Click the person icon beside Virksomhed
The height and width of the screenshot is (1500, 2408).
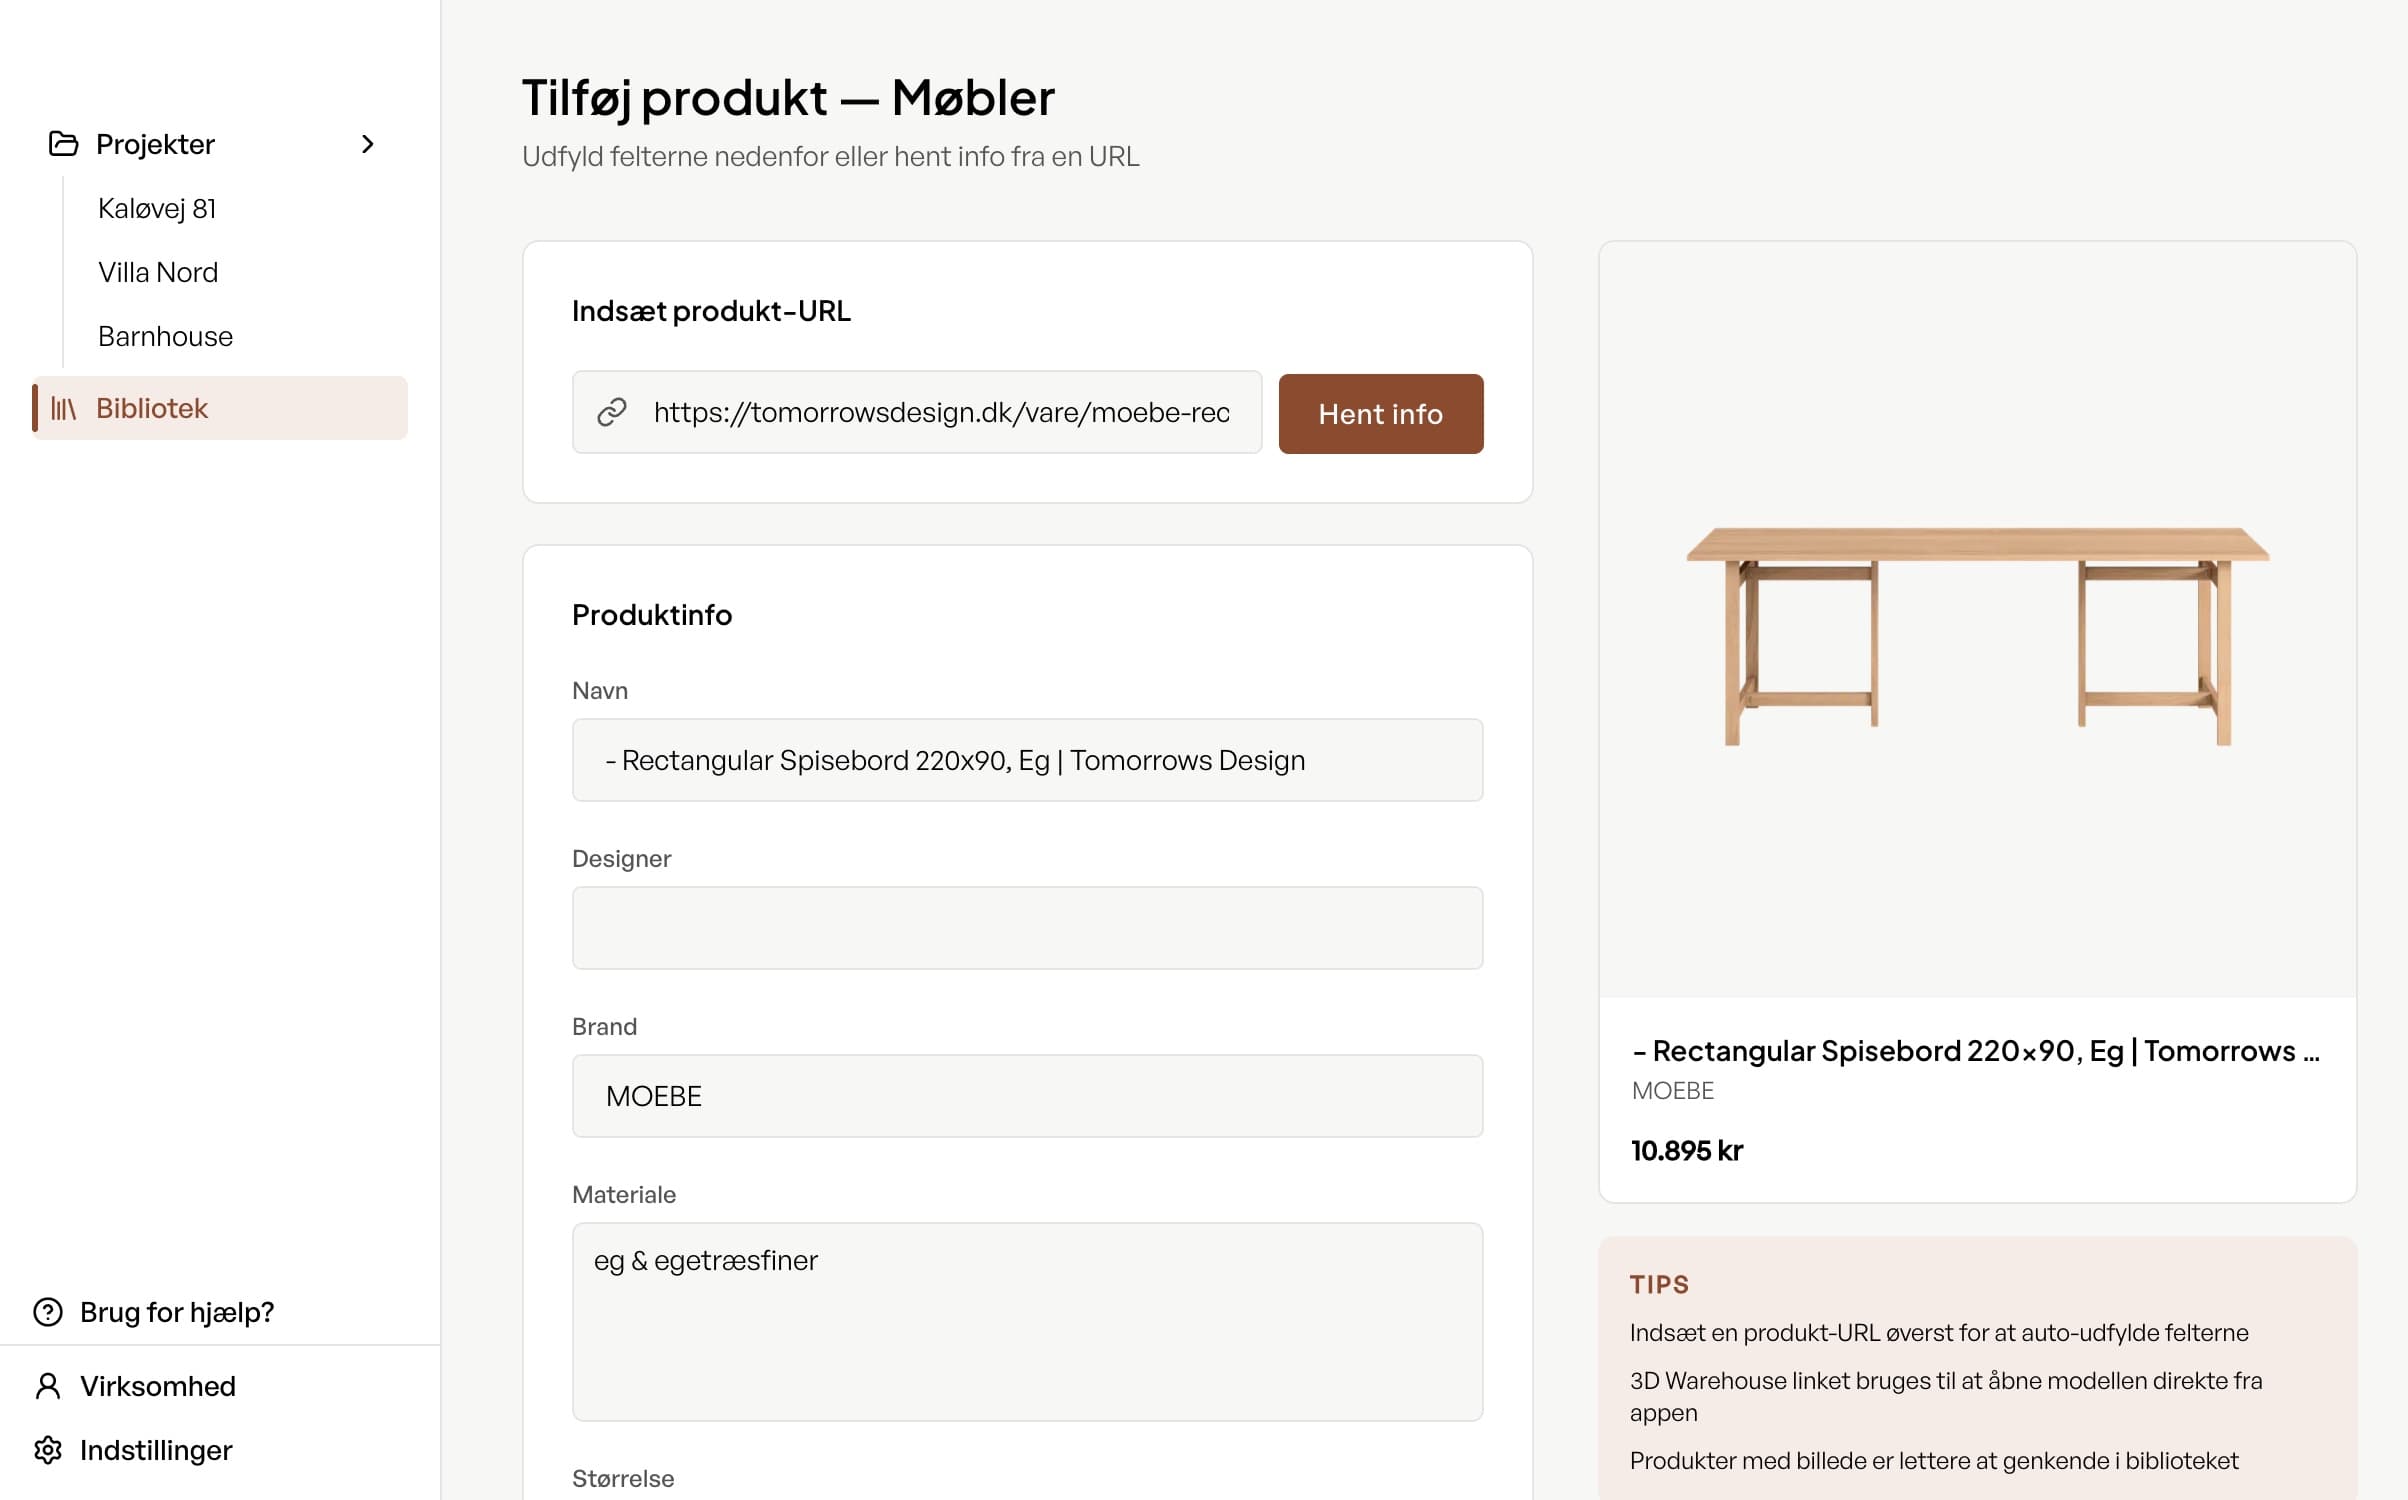pos(46,1386)
